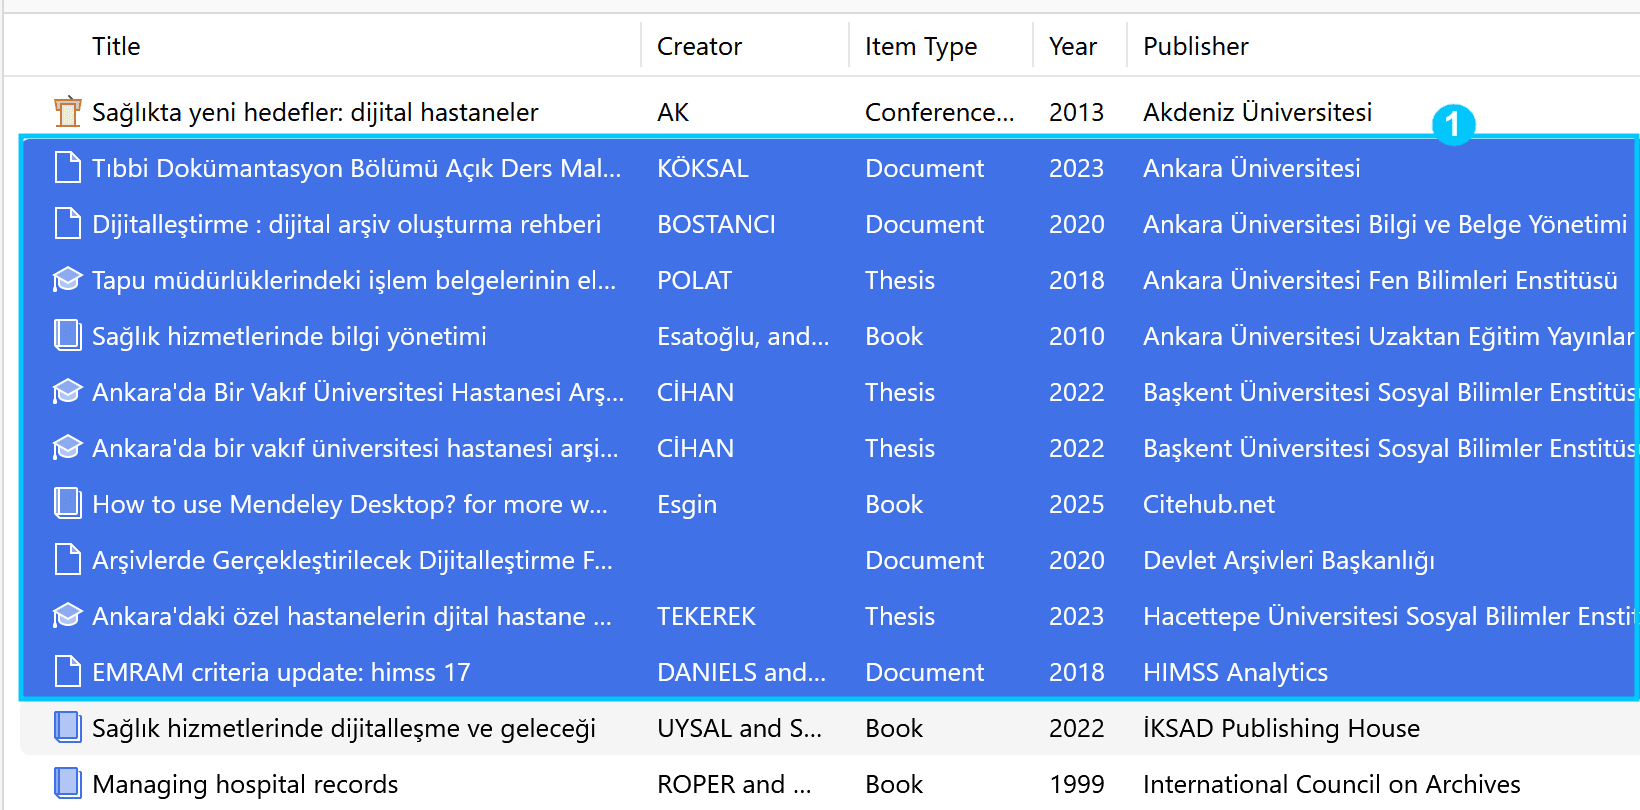Click the thesis cap icon for Tapu müdürlüklerindeki row

[67, 279]
